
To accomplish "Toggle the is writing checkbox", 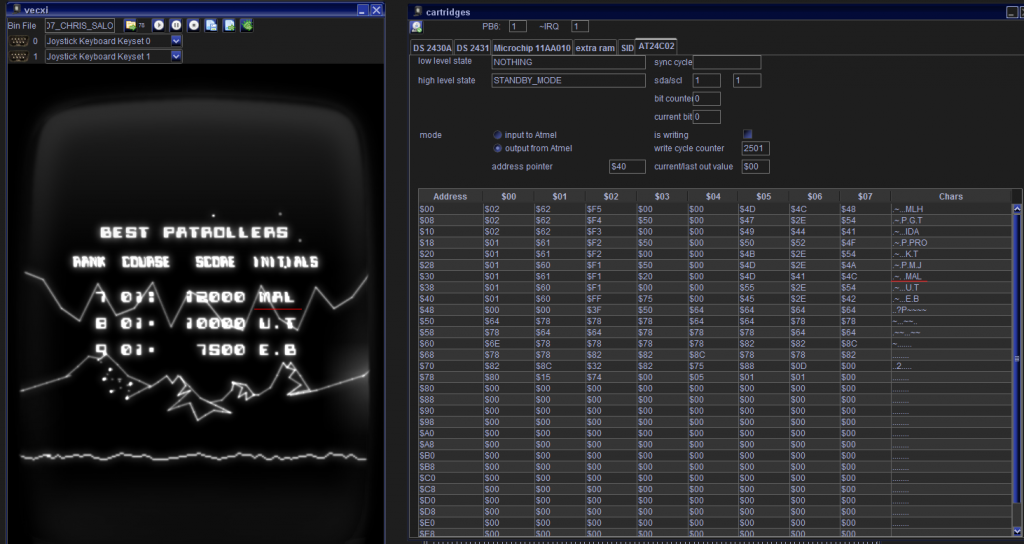I will point(747,134).
